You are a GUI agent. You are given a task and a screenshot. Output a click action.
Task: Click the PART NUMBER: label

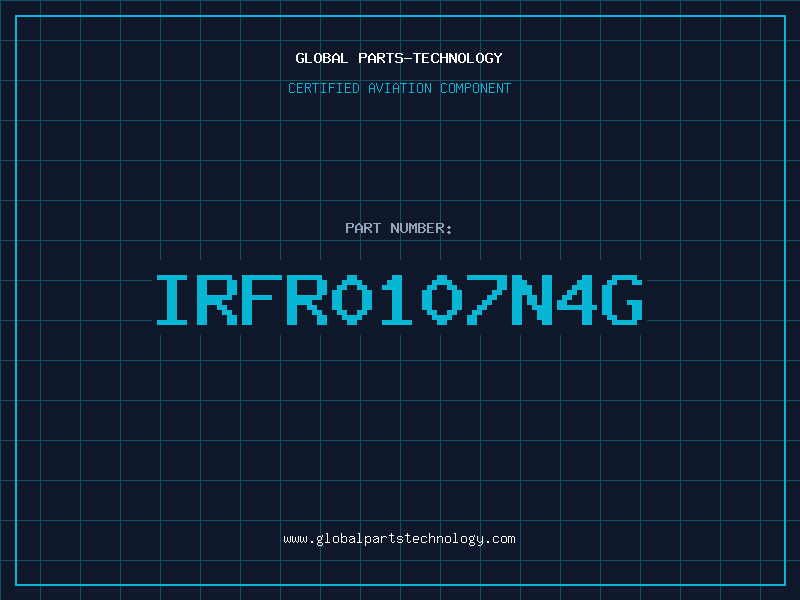pyautogui.click(x=399, y=229)
